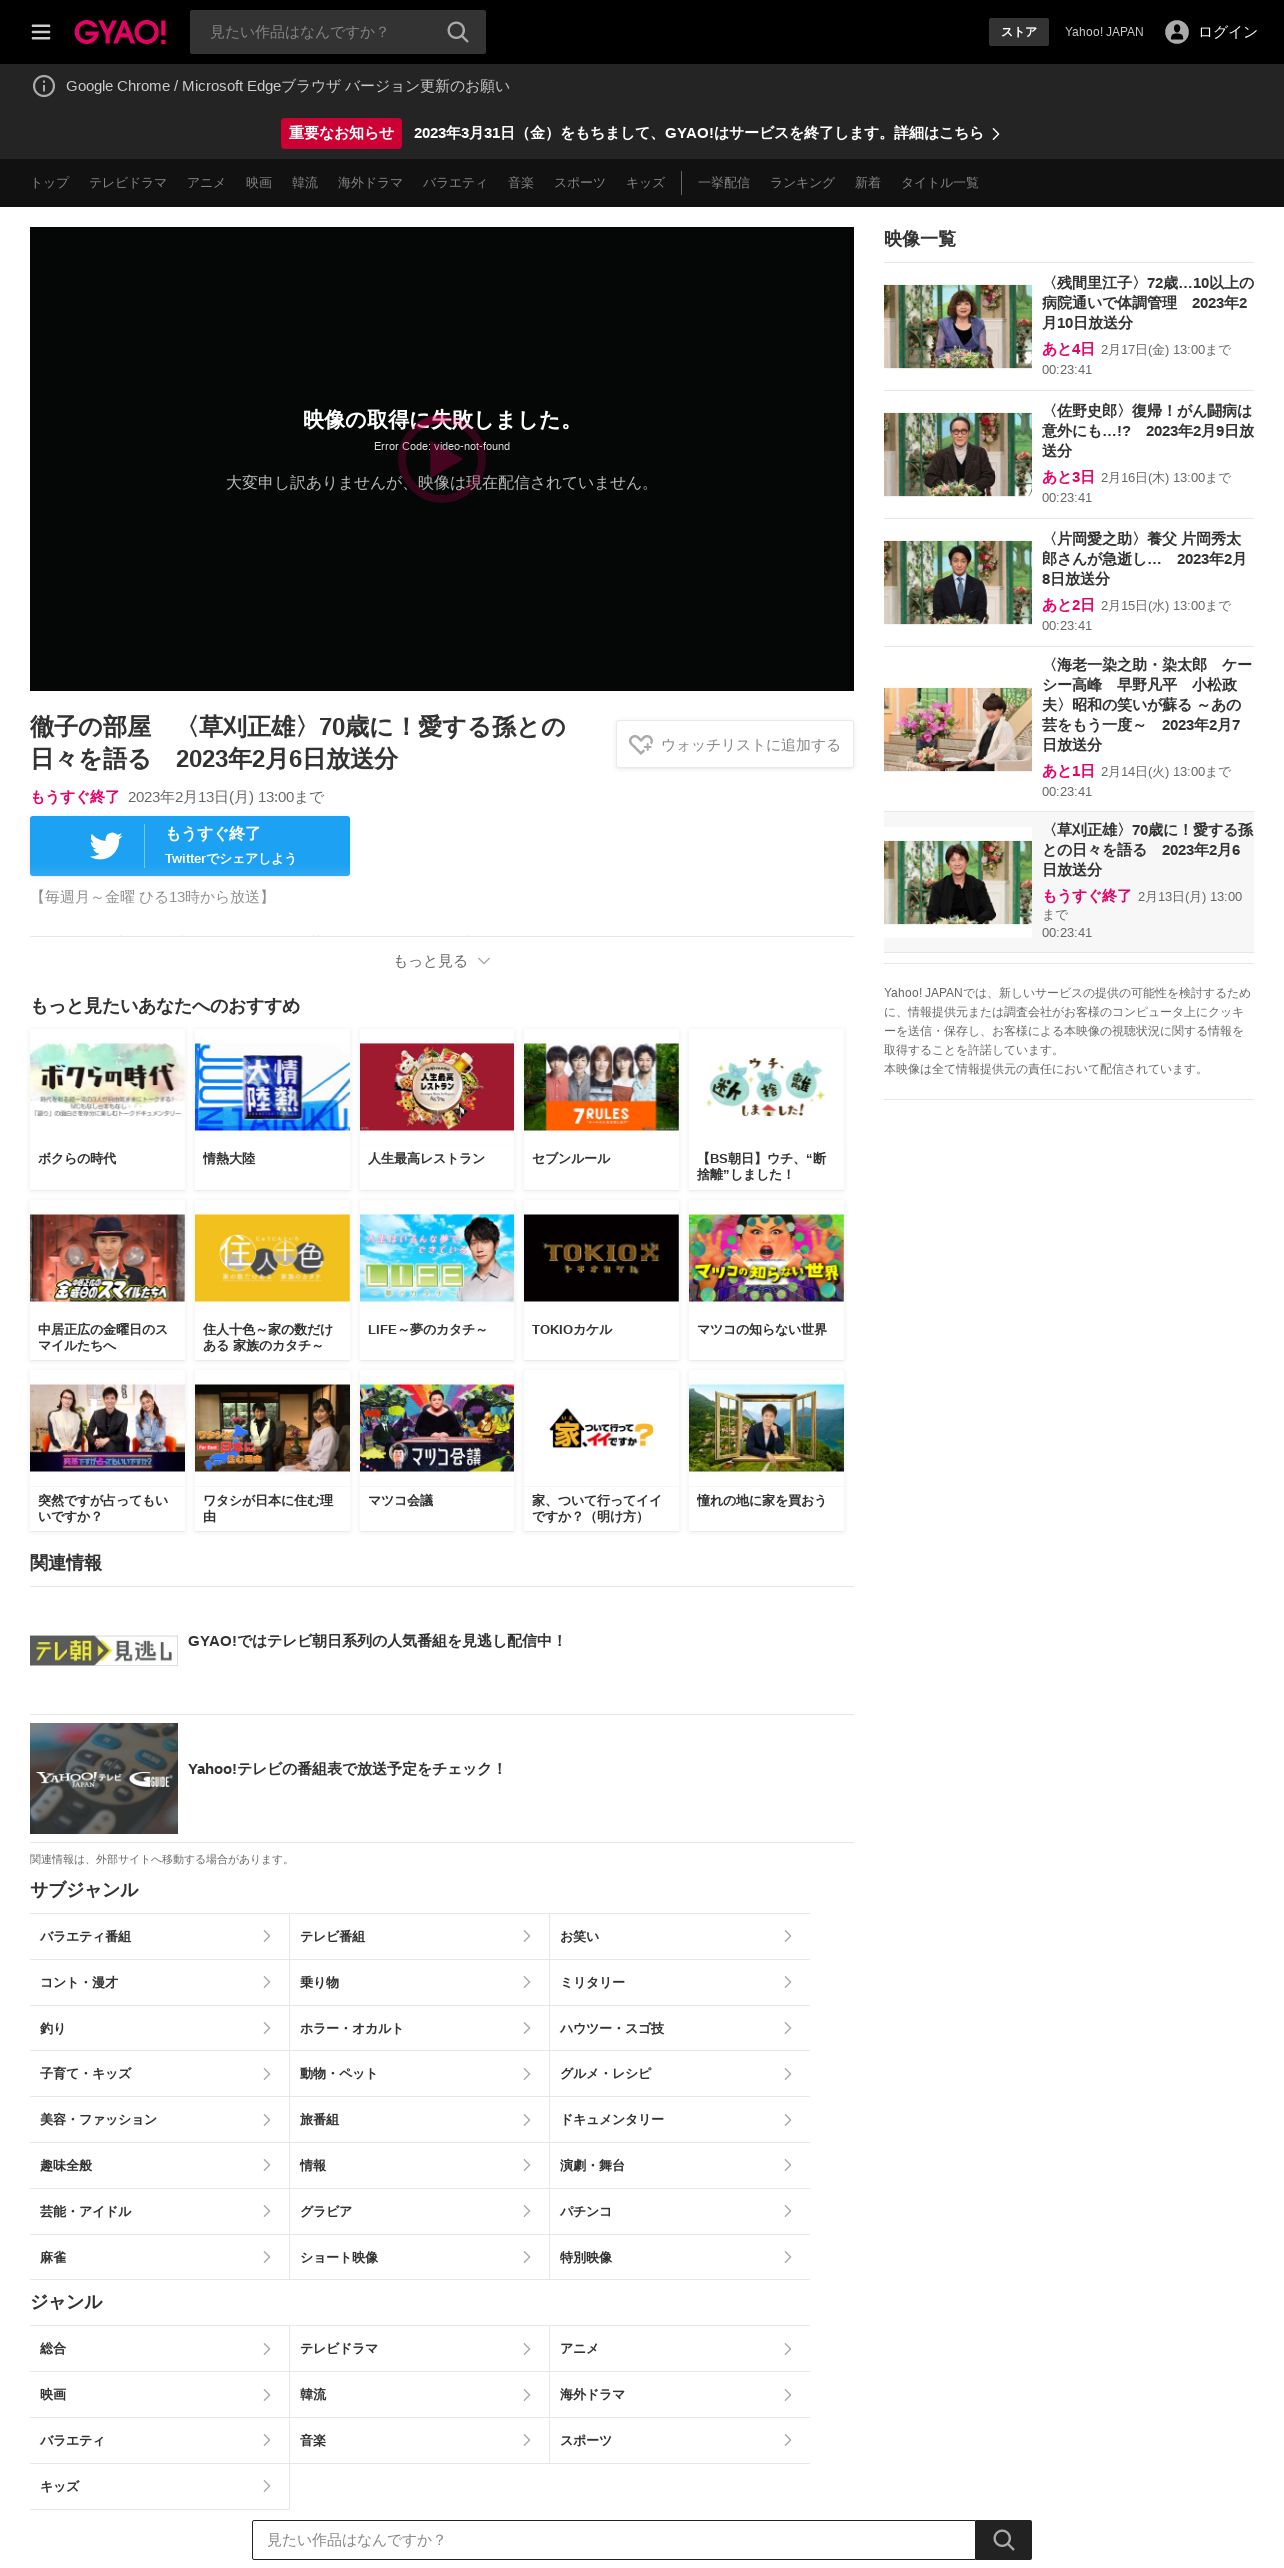Open Yahoo!テレビ G-GUIDE banner image
1284x2568 pixels.
point(104,1778)
